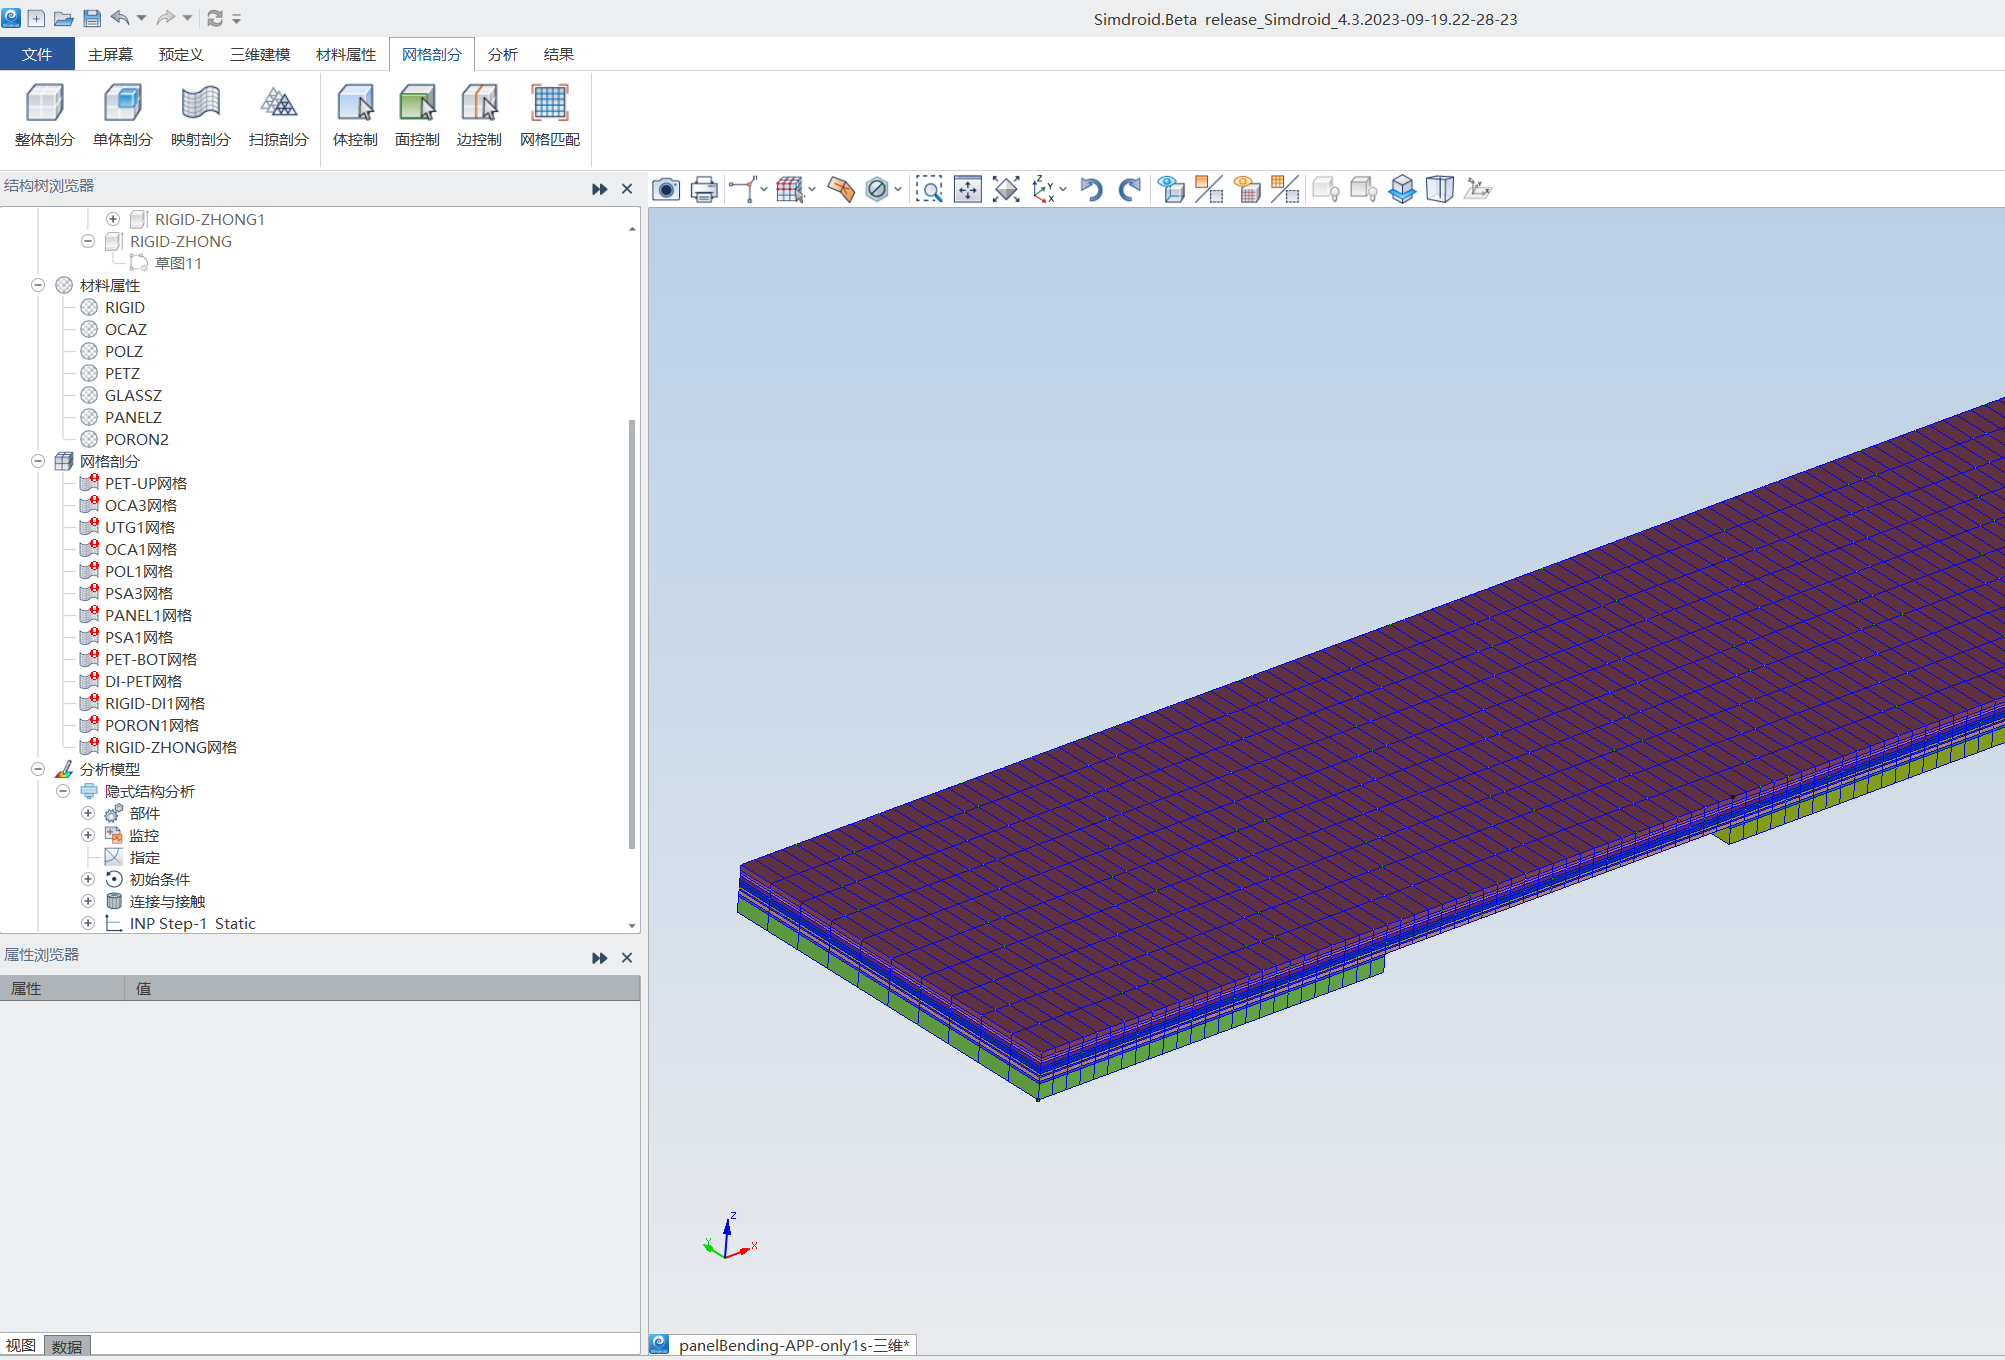Expand the INP Step-1 Static node

pos(88,923)
